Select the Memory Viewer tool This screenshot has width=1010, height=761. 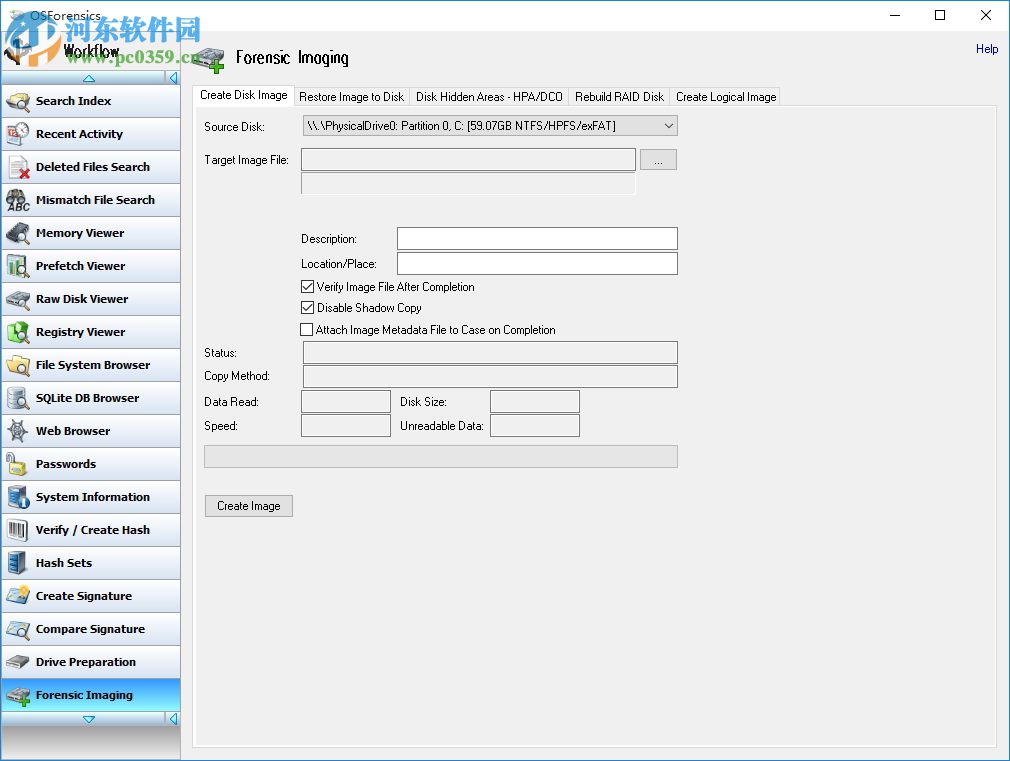[80, 233]
